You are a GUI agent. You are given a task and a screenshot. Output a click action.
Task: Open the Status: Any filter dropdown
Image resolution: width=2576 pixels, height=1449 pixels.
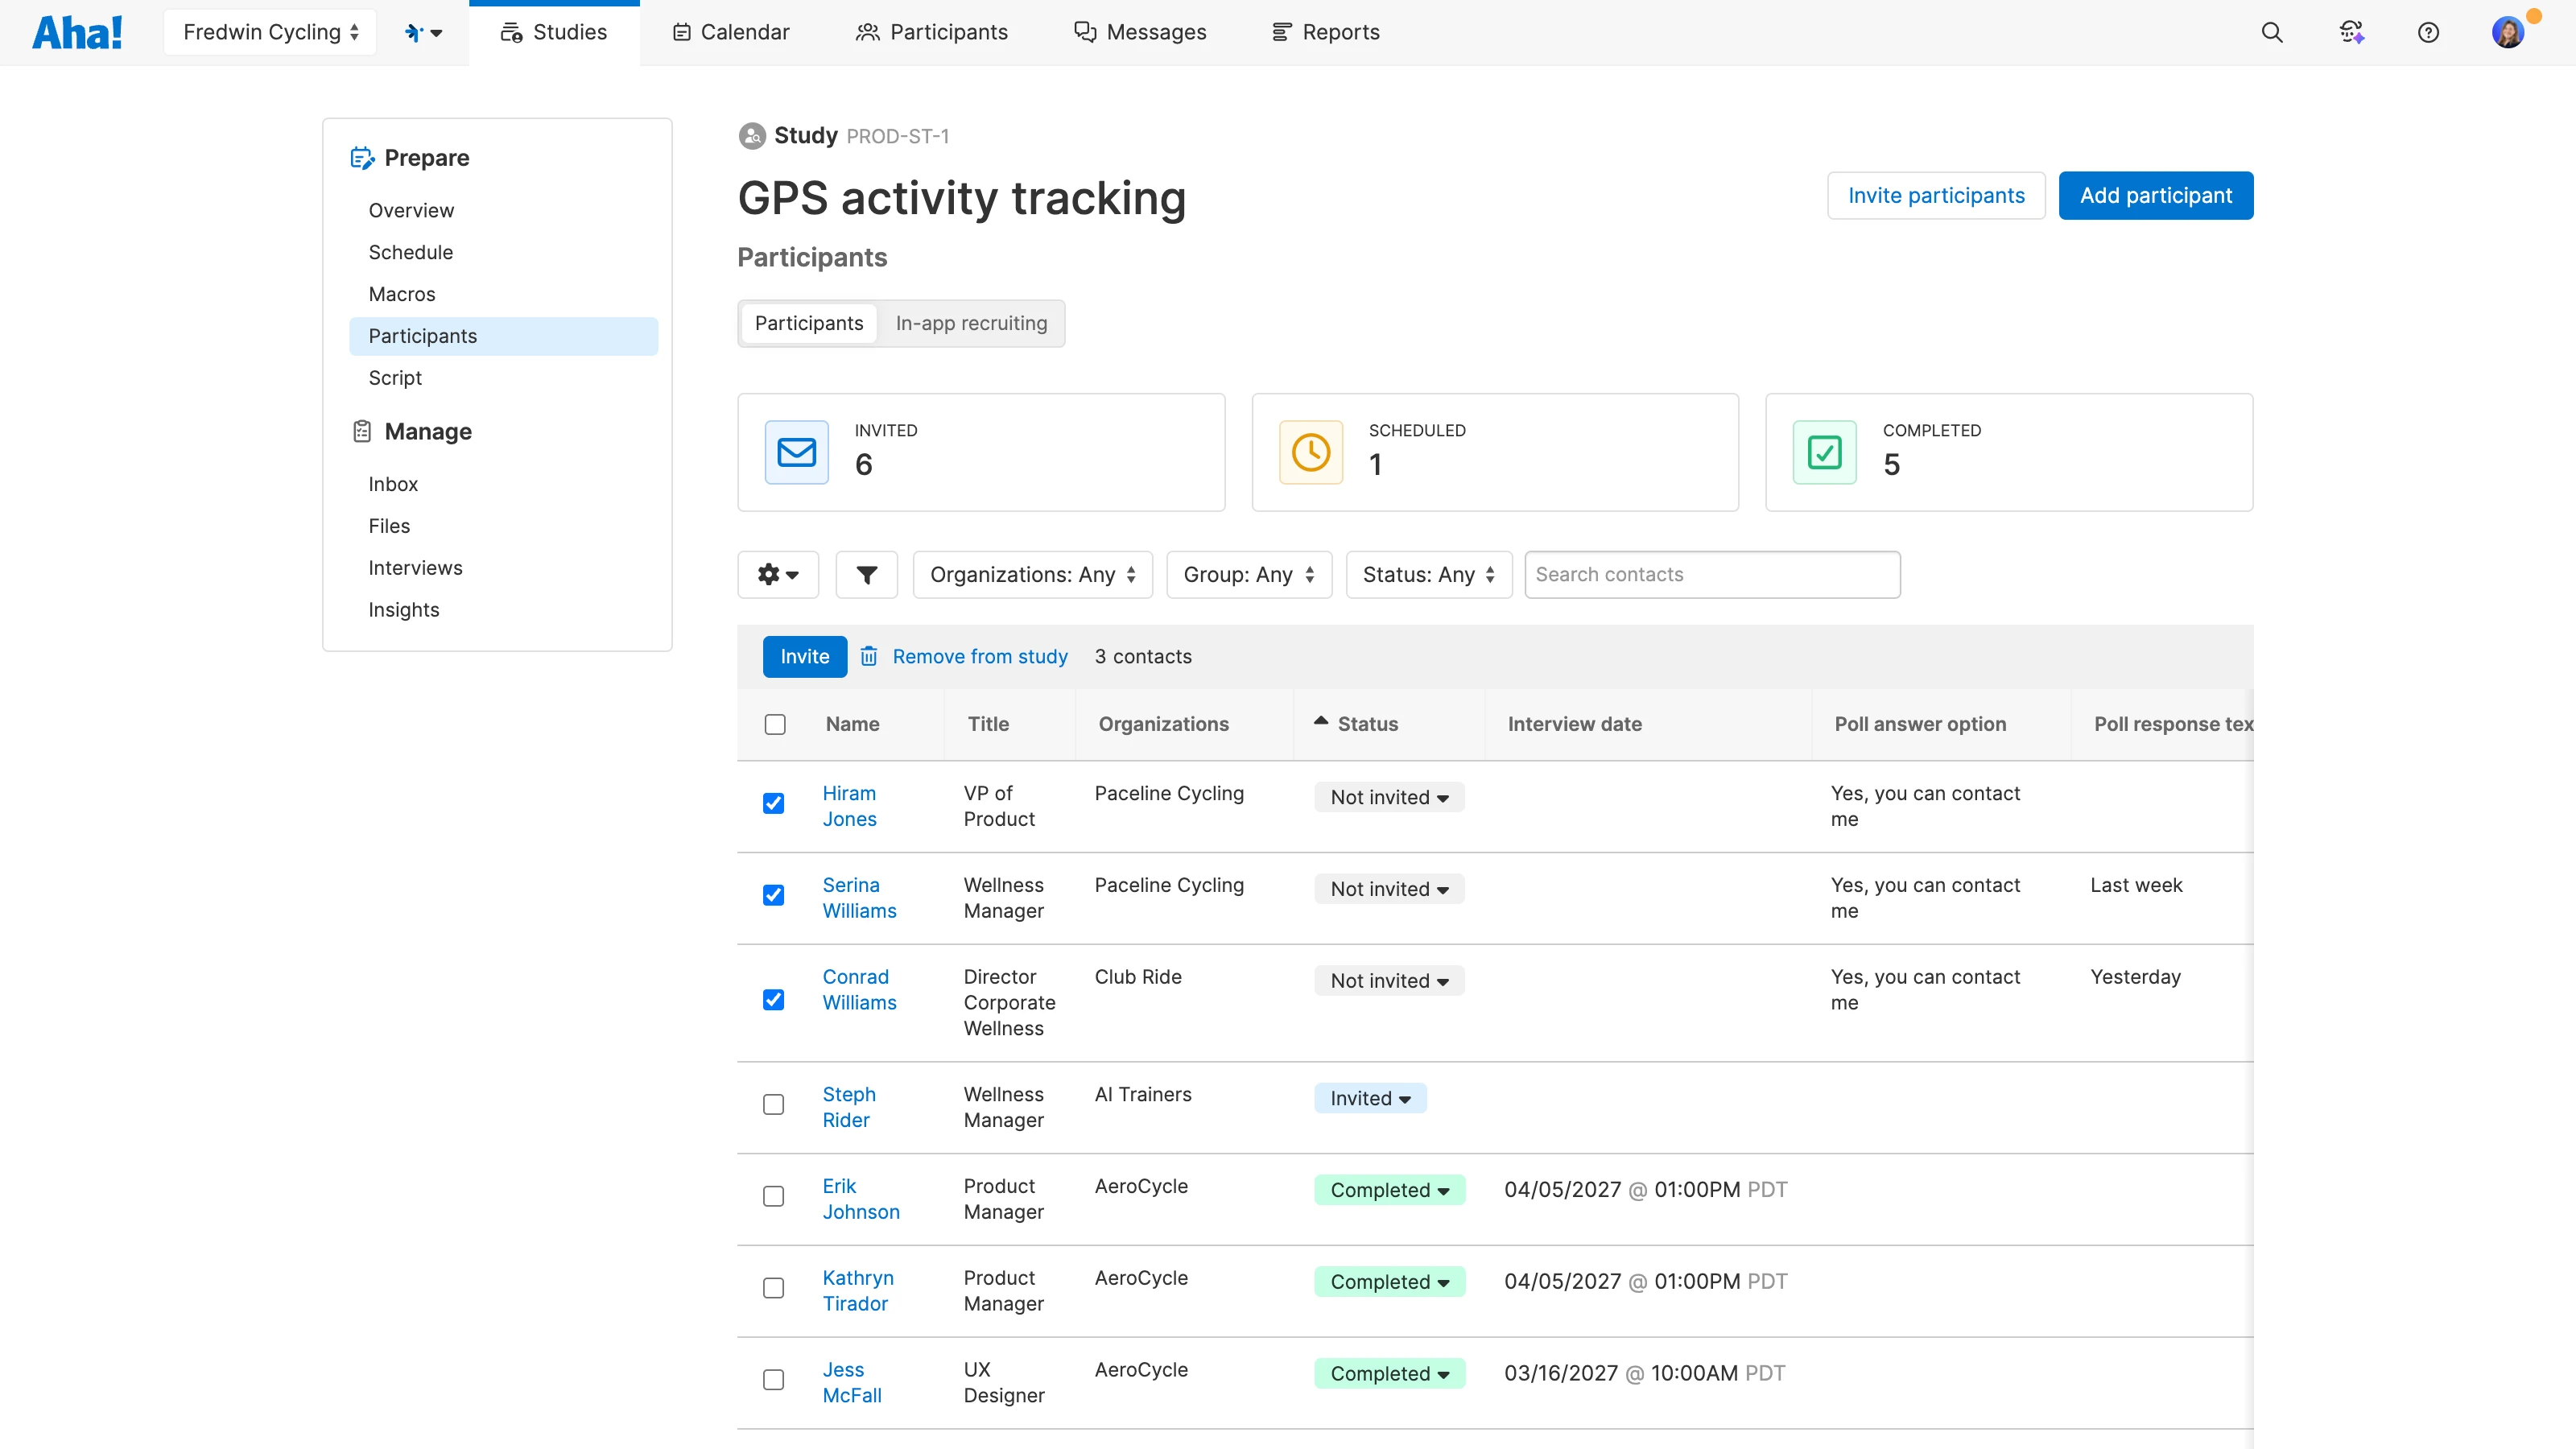[1428, 575]
